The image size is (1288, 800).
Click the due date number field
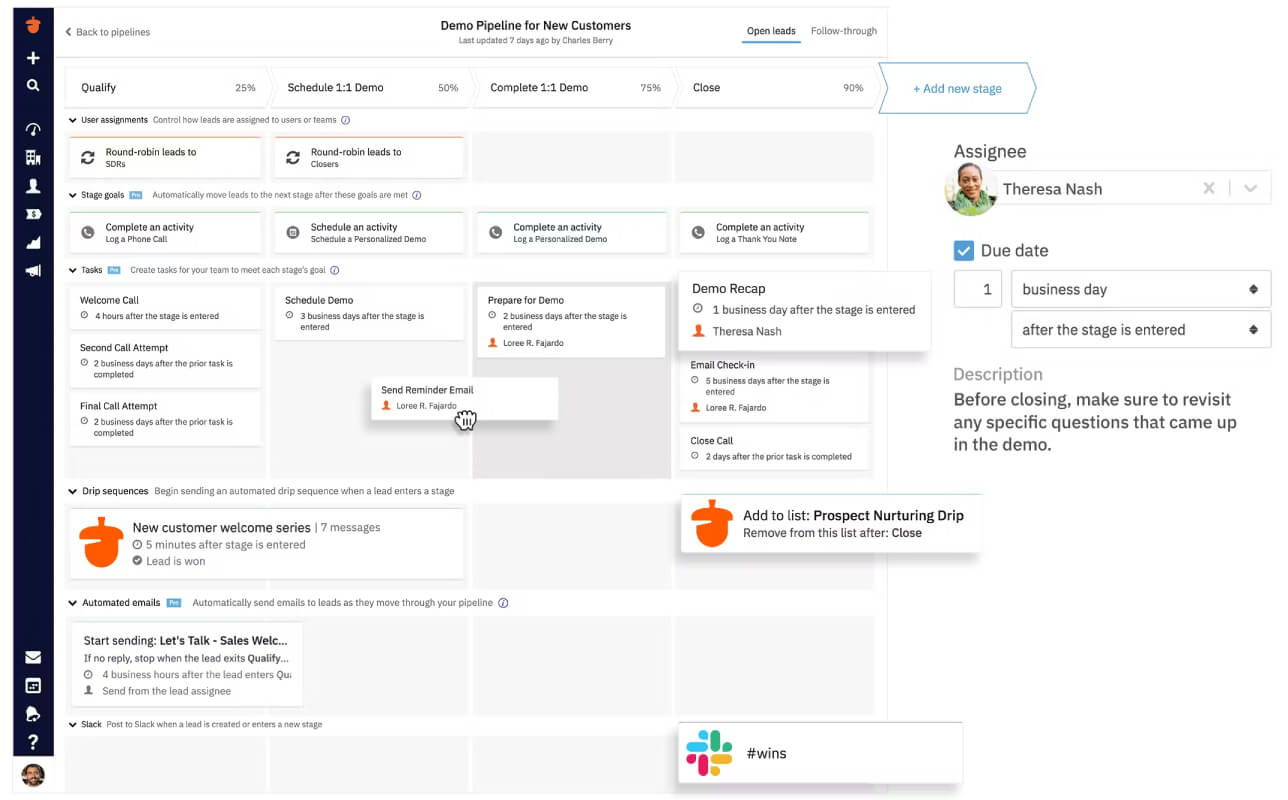coord(977,289)
